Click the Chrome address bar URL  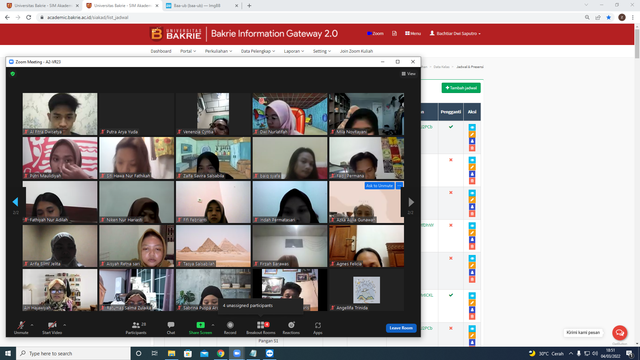coord(88,18)
